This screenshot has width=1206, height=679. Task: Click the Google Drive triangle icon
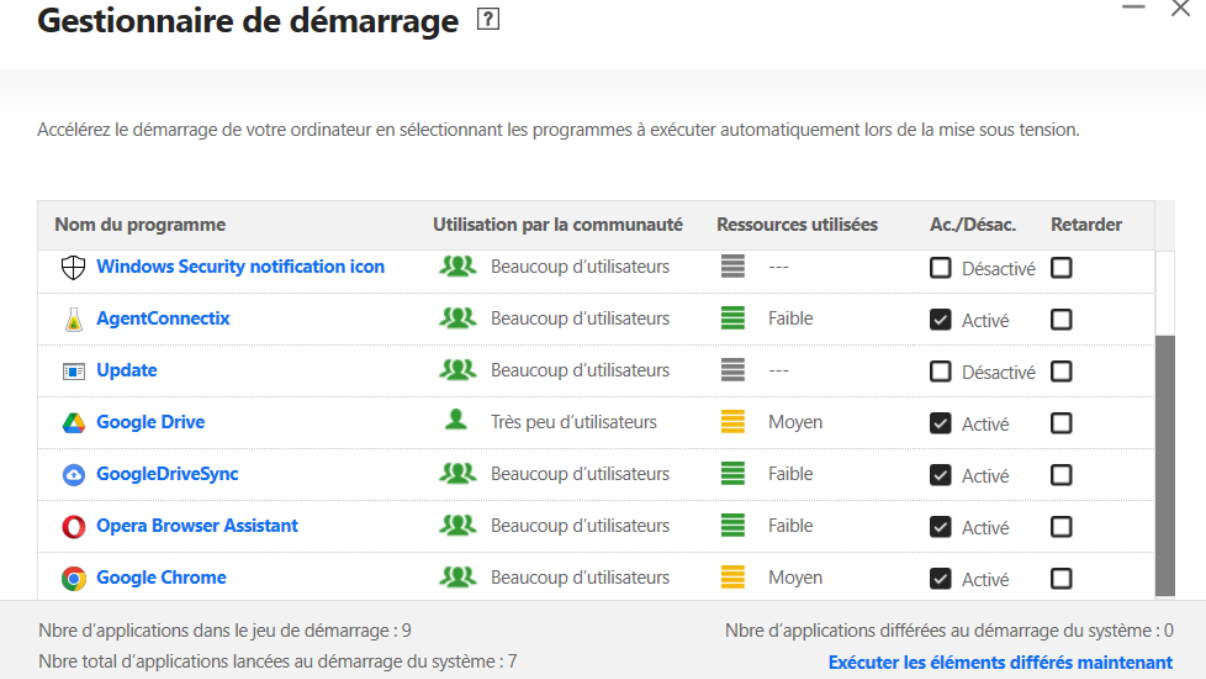coord(70,422)
